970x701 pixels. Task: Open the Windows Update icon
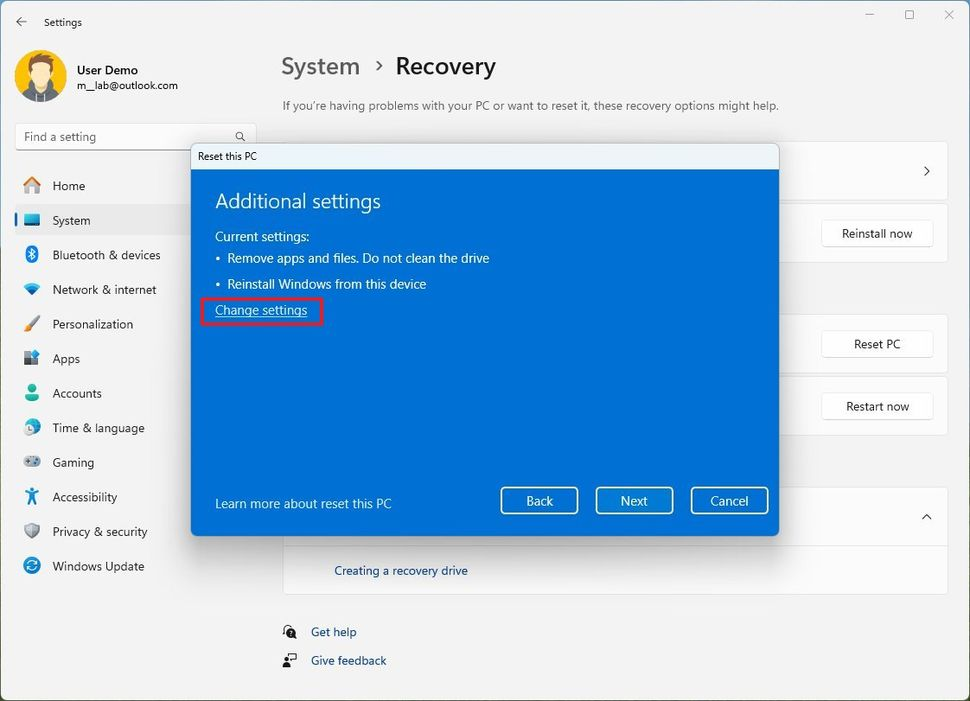32,566
